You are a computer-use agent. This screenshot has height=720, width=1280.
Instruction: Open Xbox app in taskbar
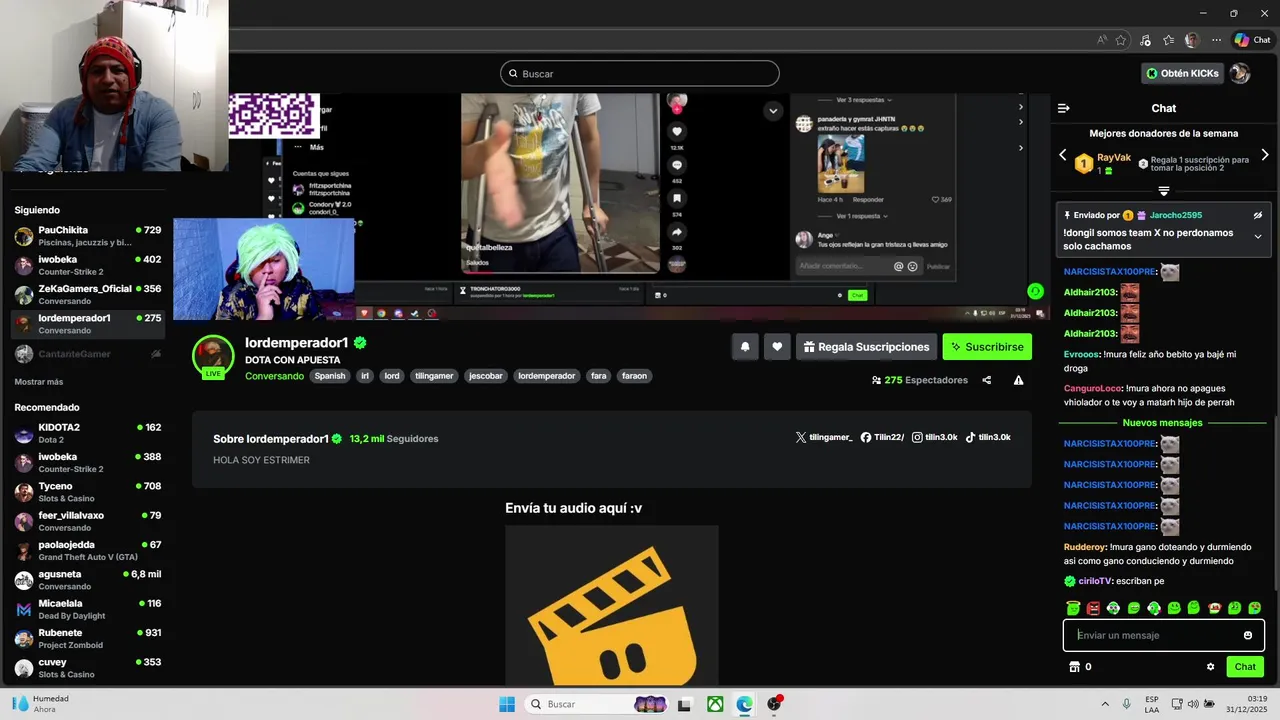715,704
